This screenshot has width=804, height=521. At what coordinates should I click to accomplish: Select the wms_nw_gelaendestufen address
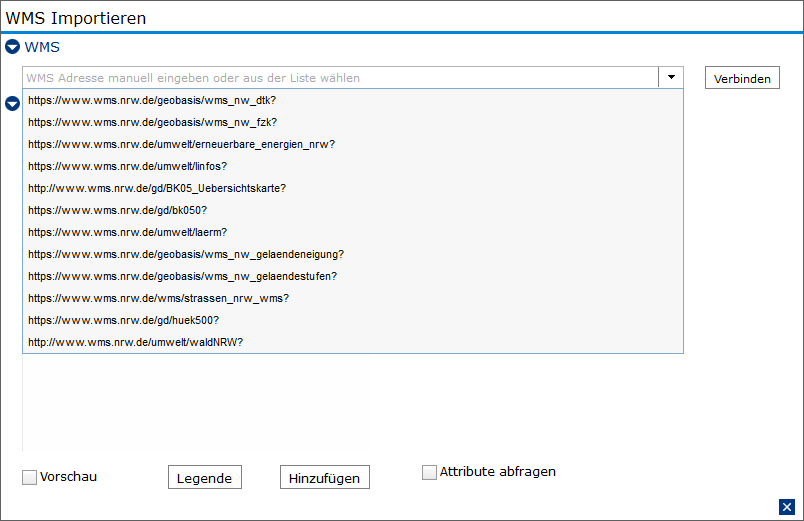353,277
